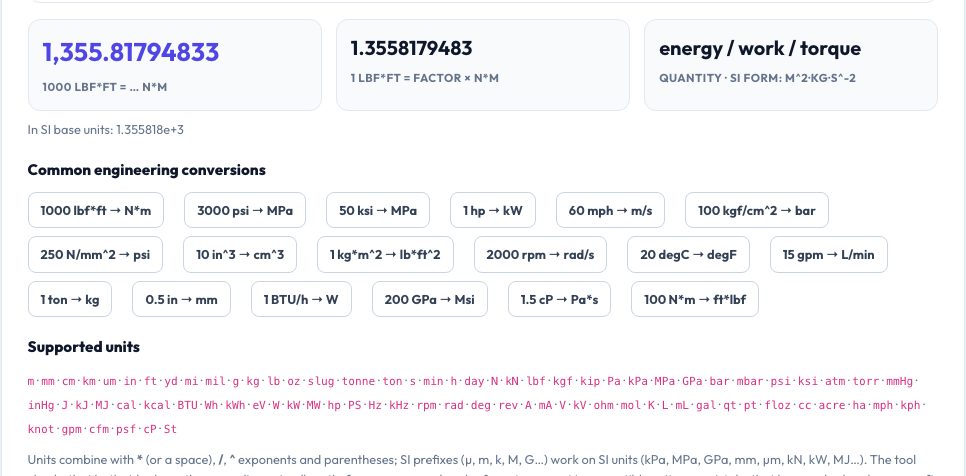Click the 'Common engineering conversions' heading

pos(147,170)
